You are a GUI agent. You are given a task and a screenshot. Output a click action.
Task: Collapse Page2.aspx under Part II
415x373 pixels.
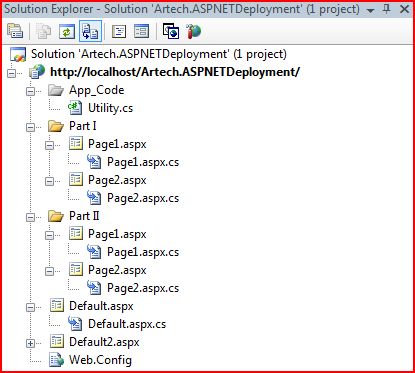click(x=49, y=271)
